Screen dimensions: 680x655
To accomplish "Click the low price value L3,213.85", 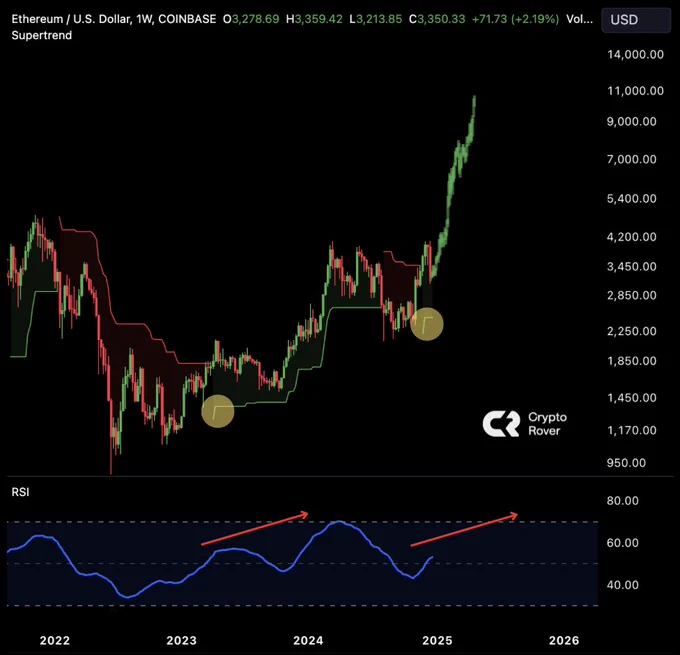I will [376, 19].
